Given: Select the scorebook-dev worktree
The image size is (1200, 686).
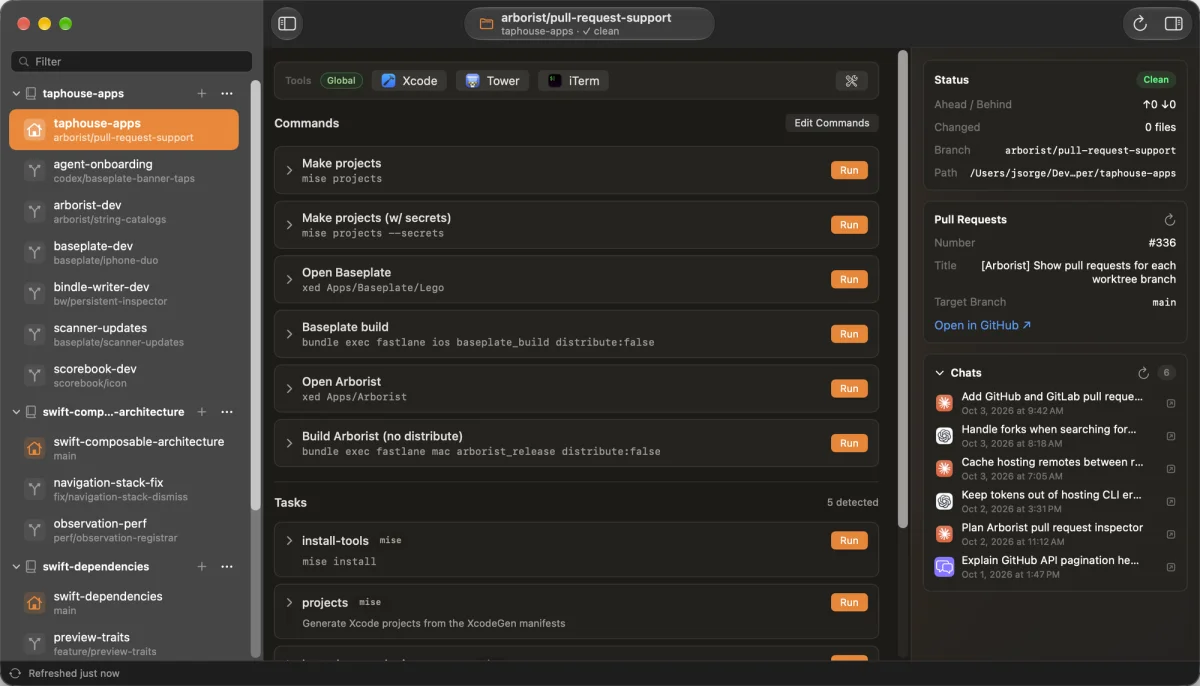Looking at the screenshot, I should (x=124, y=376).
